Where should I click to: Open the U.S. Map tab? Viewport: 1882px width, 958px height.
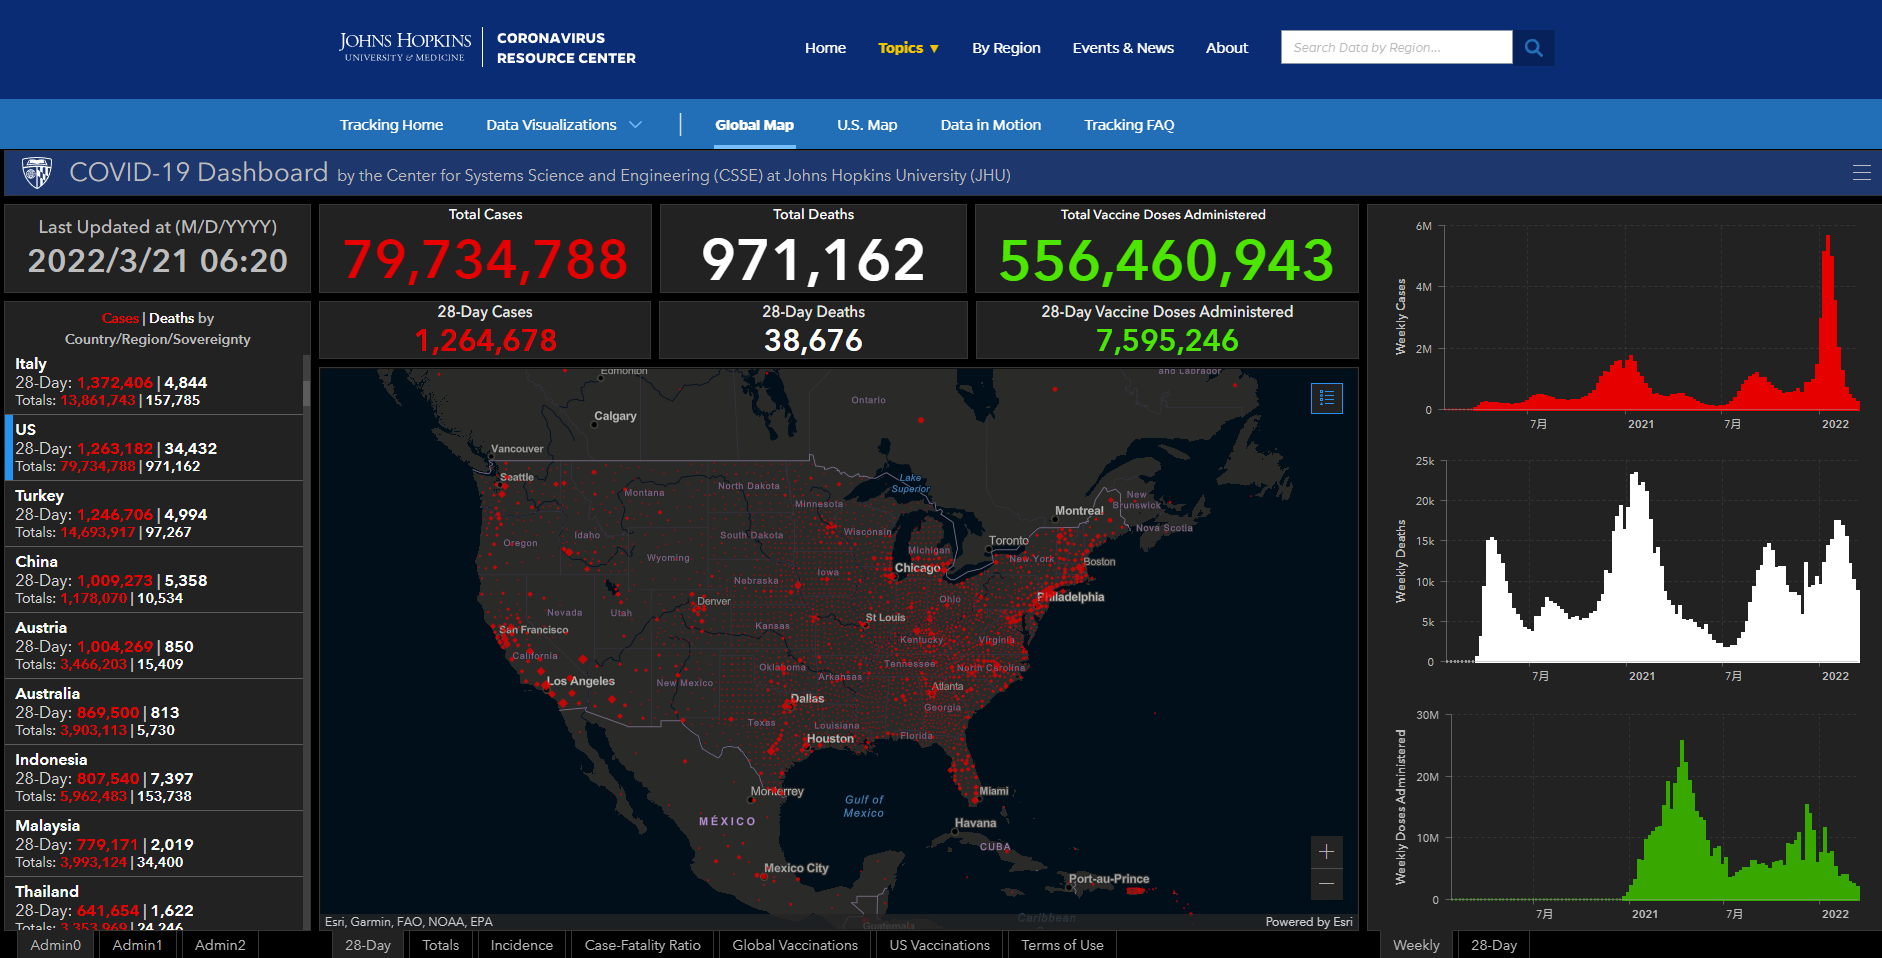[867, 125]
